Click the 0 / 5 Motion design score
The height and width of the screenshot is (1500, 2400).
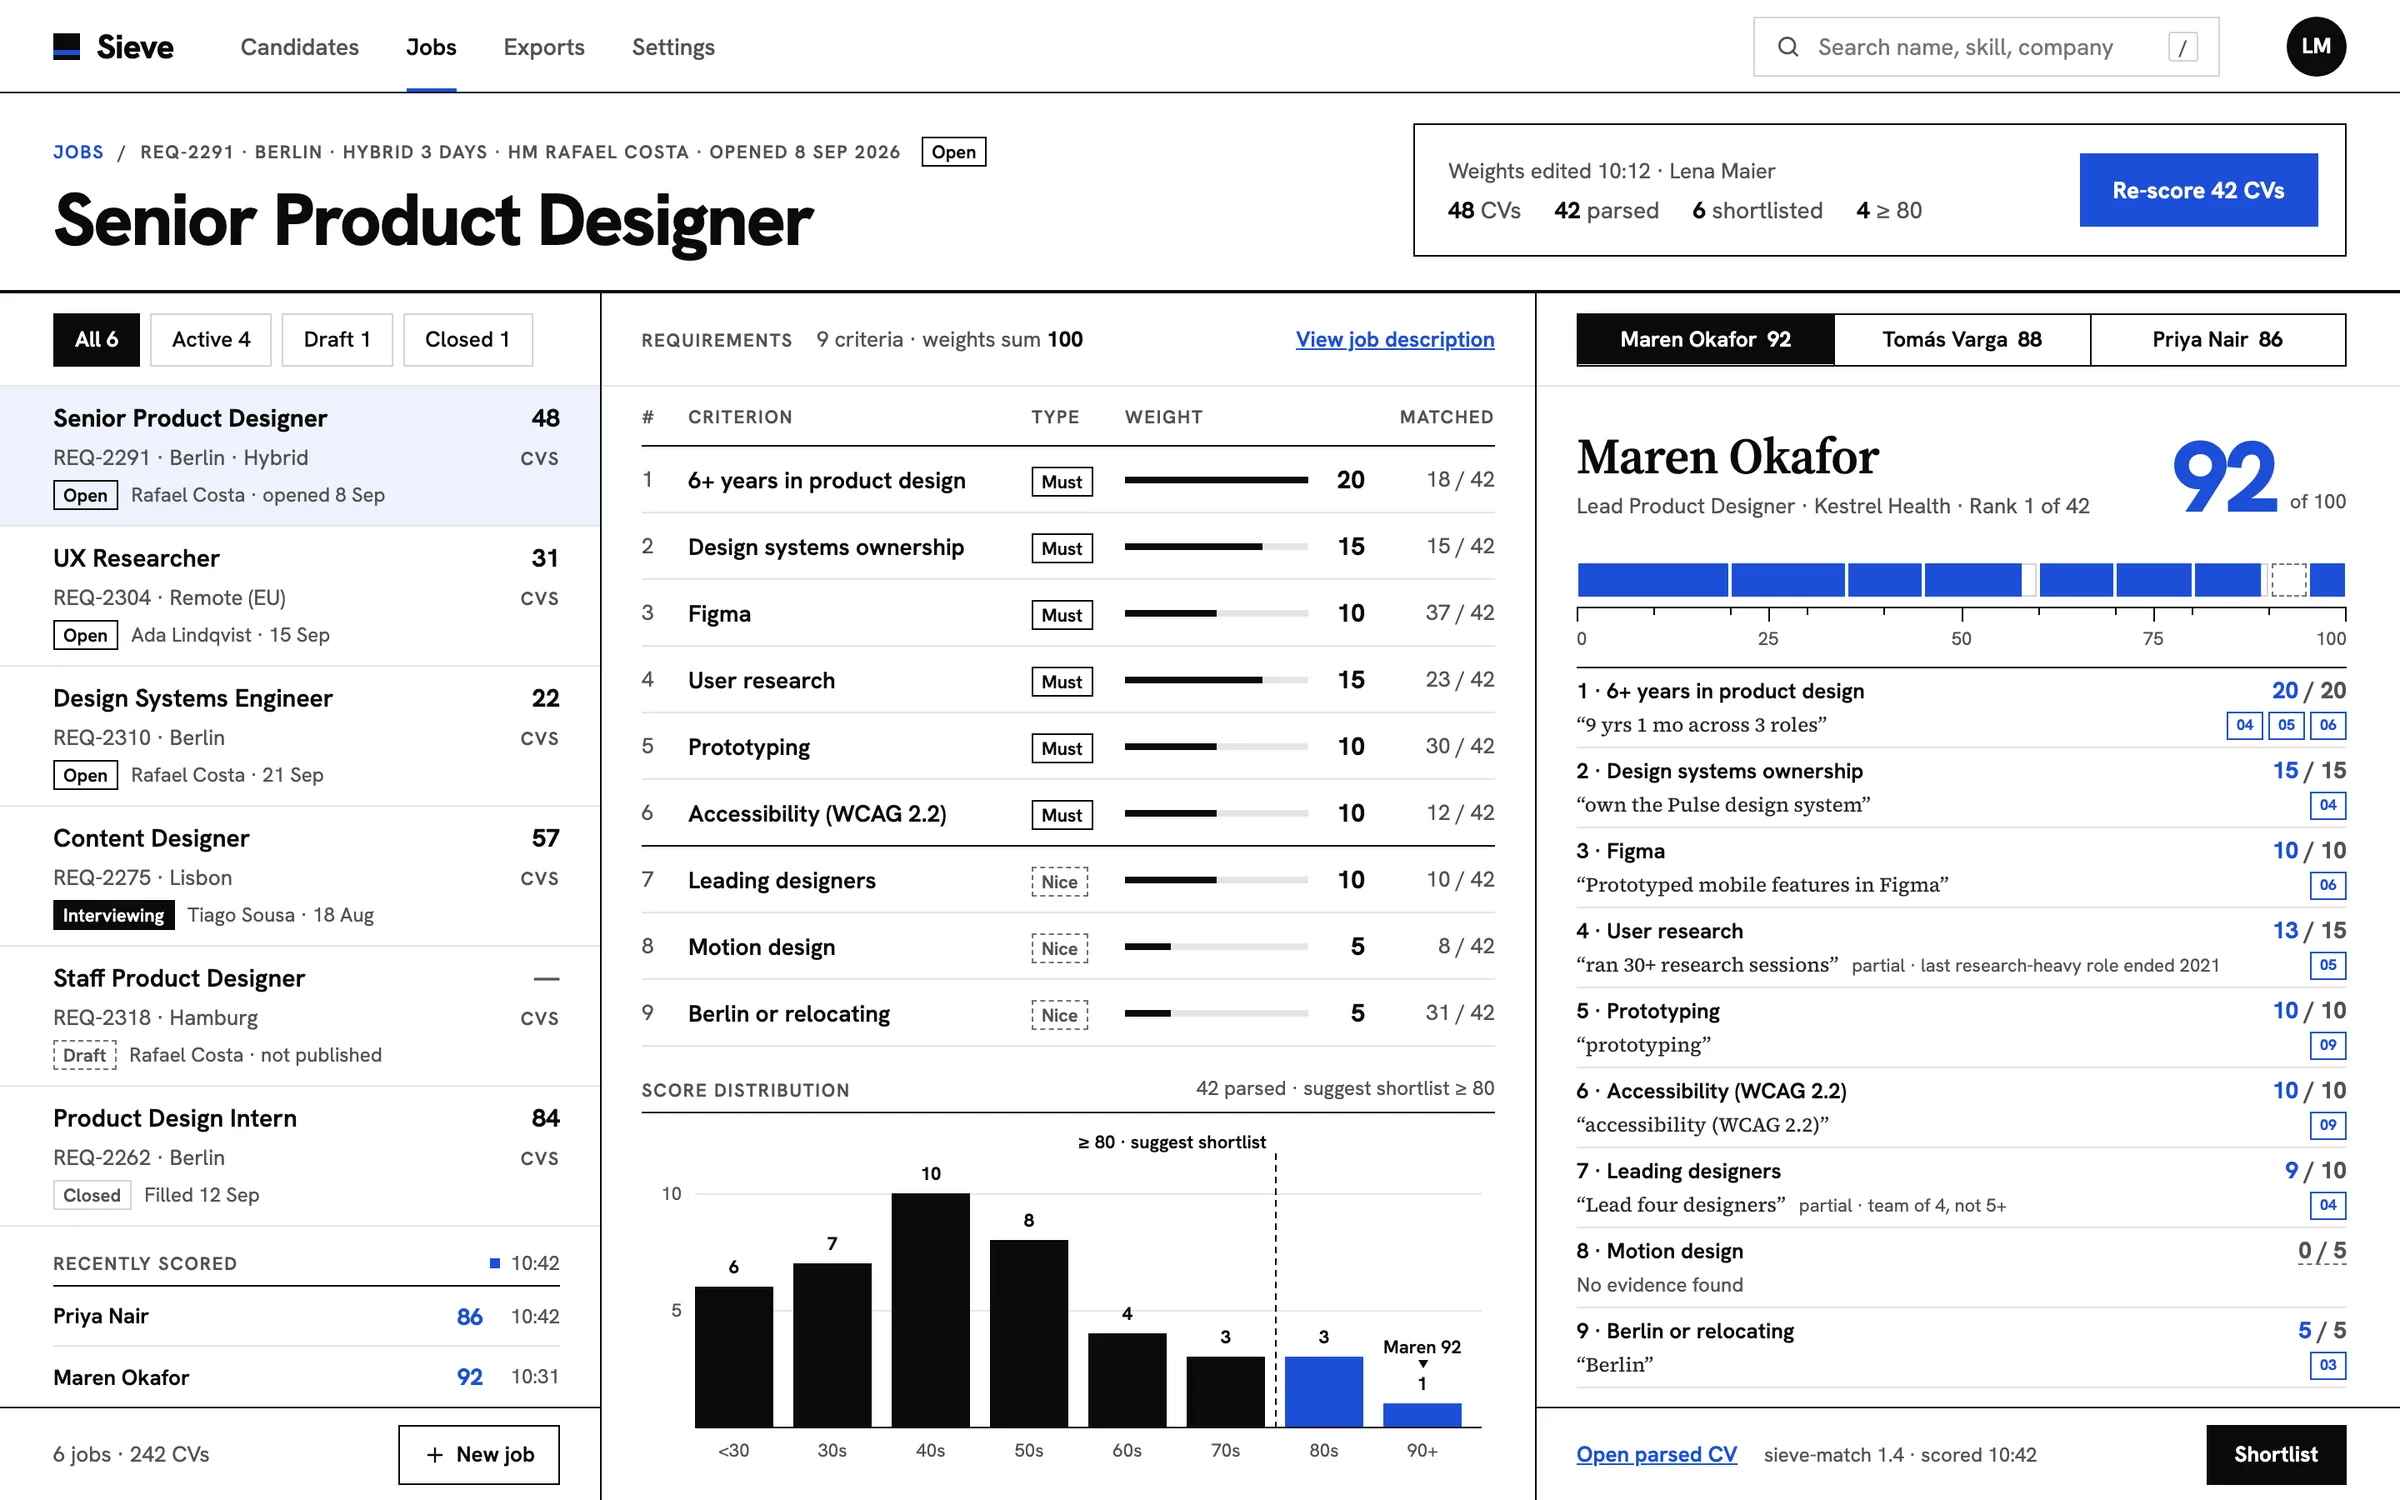[2322, 1251]
